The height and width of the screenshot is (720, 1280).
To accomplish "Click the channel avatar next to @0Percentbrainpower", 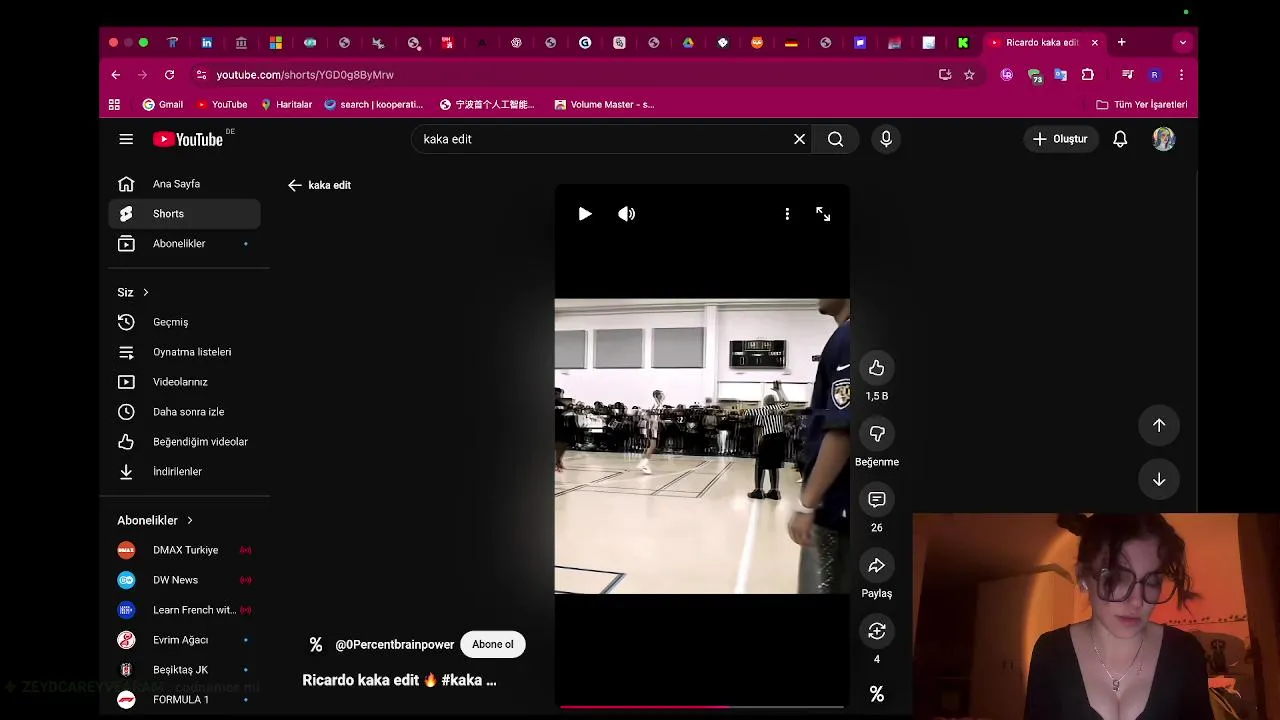I will [x=316, y=645].
